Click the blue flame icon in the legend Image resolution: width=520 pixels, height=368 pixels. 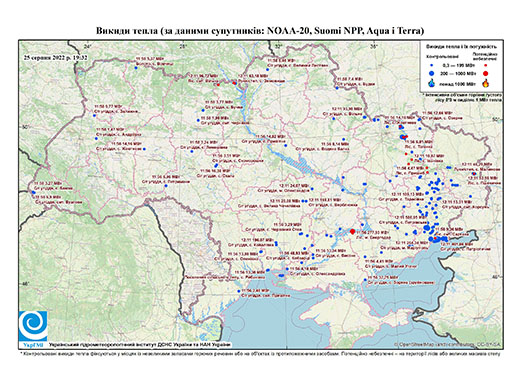pos(432,83)
